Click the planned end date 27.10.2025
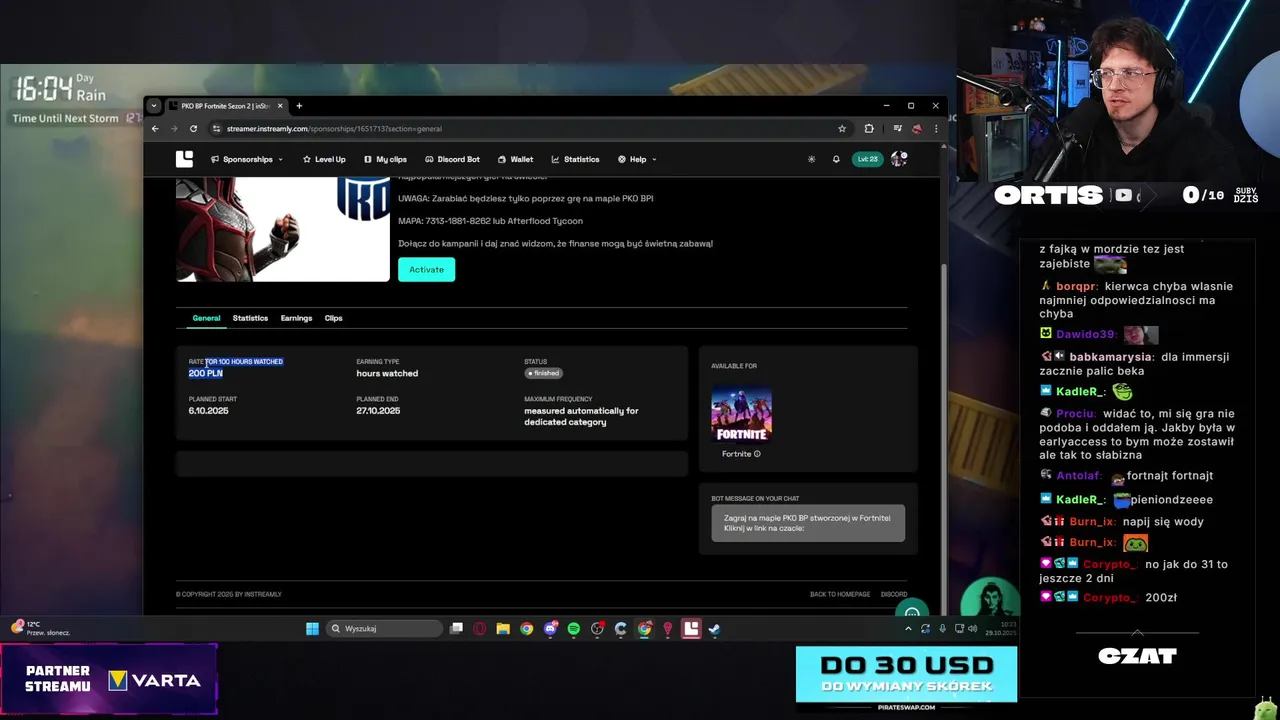 tap(378, 411)
